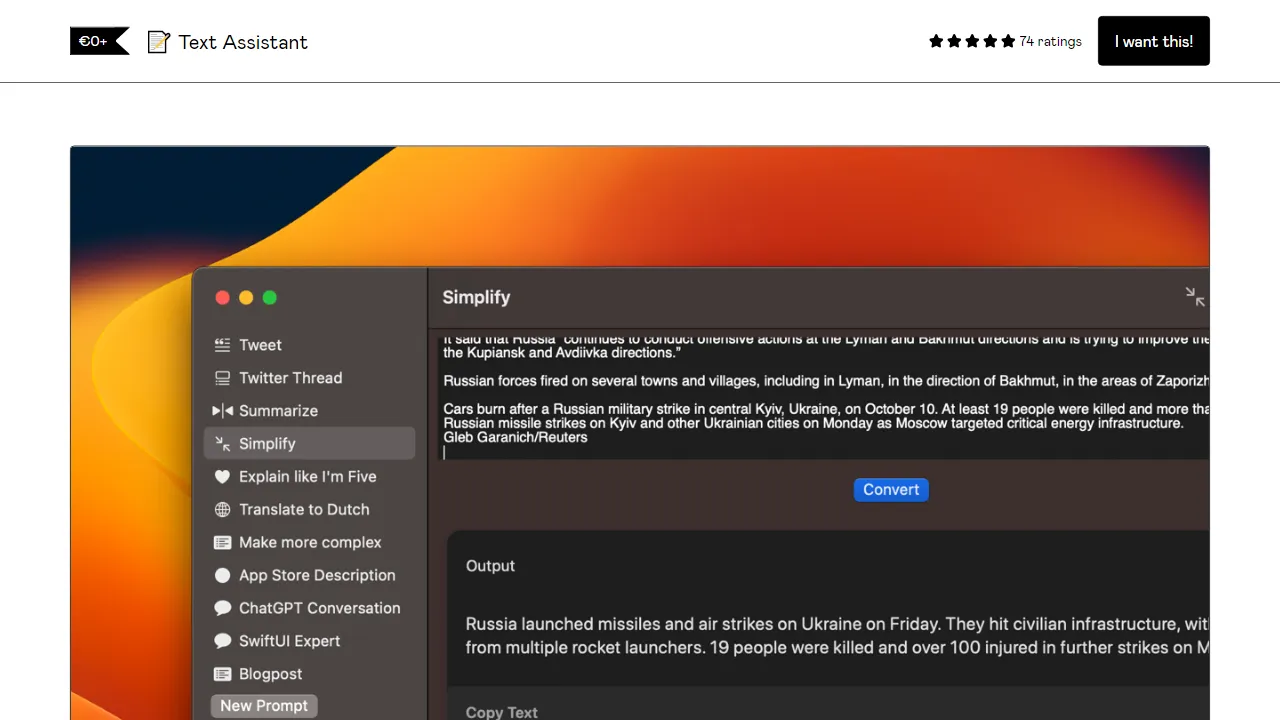Open the Make more complex prompt
Image resolution: width=1280 pixels, height=720 pixels.
point(309,543)
